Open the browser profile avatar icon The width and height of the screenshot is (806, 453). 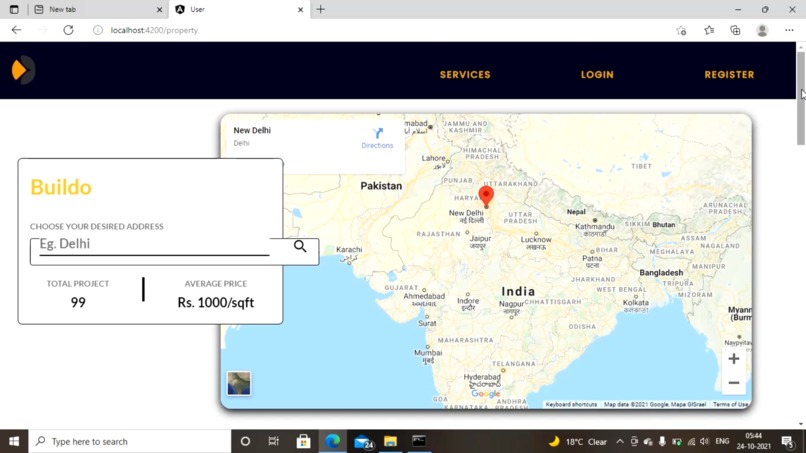tap(762, 30)
